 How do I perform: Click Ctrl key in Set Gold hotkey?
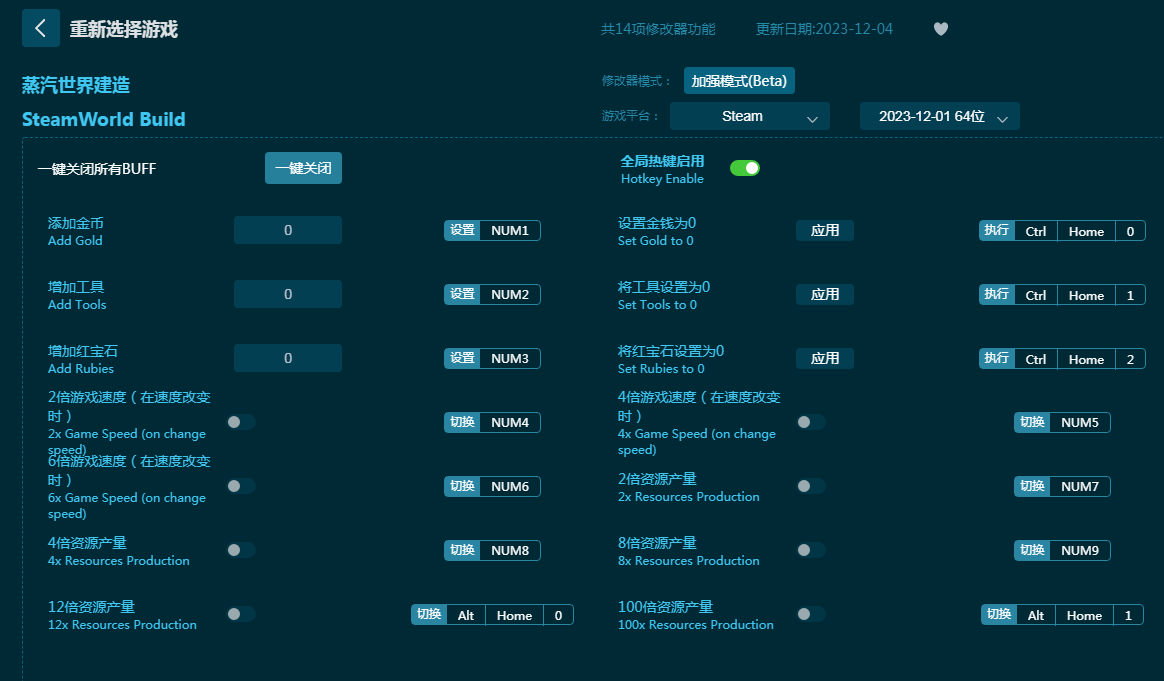click(1036, 231)
